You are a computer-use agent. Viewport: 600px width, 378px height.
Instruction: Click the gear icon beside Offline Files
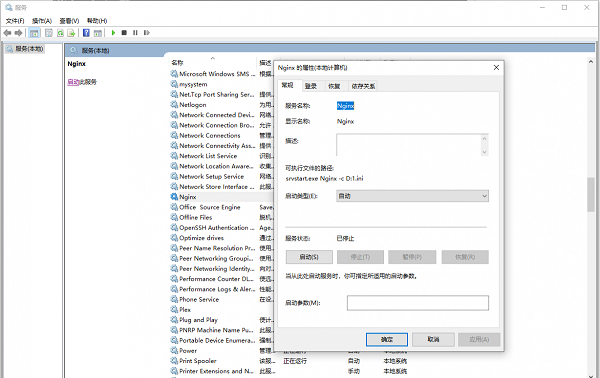coord(174,217)
